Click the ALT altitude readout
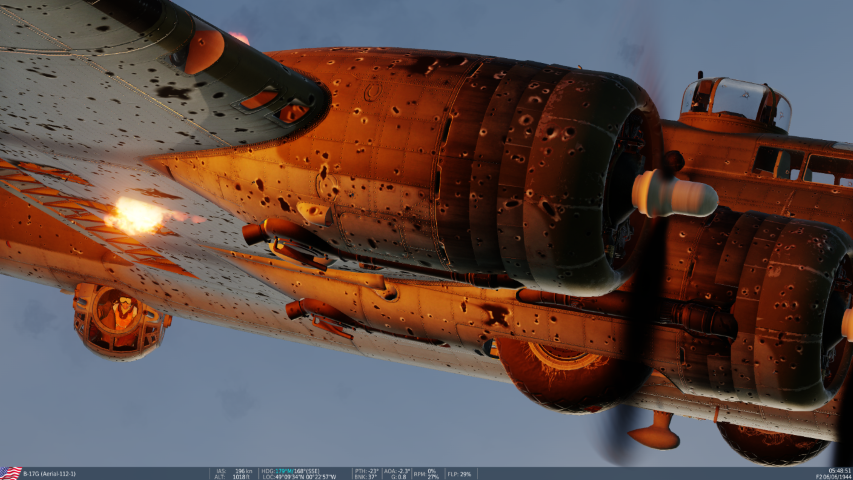The image size is (853, 480). (x=235, y=477)
